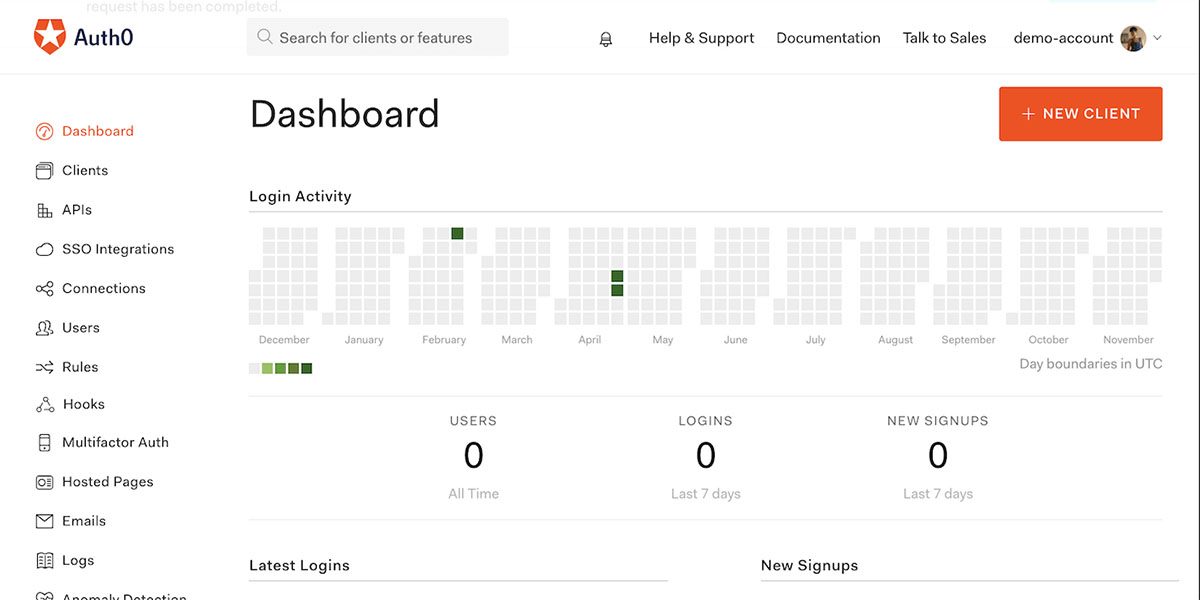Click the Dashboard gauge icon in sidebar
Viewport: 1200px width, 600px height.
pyautogui.click(x=44, y=131)
